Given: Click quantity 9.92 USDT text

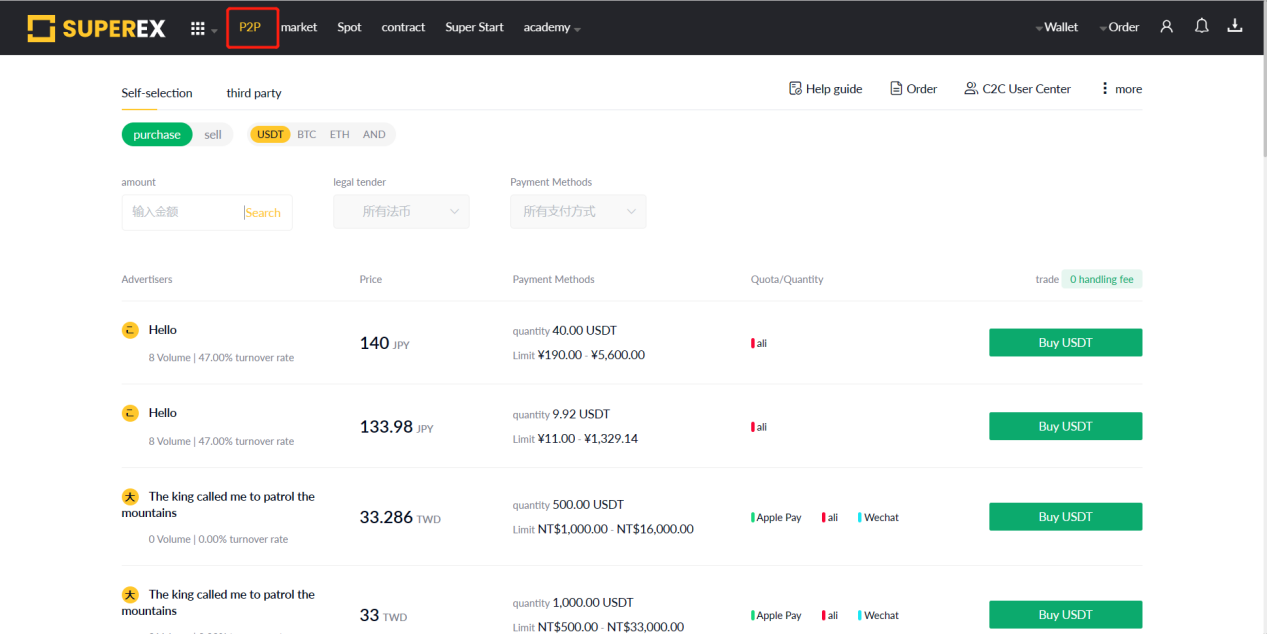Looking at the screenshot, I should pos(561,414).
